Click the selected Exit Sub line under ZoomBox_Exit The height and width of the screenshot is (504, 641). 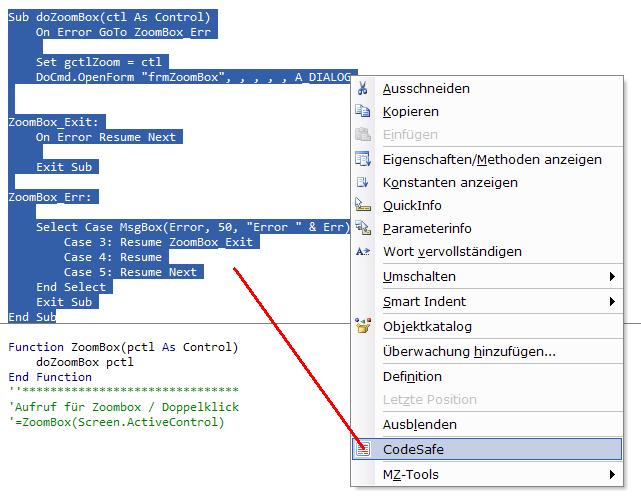63,167
